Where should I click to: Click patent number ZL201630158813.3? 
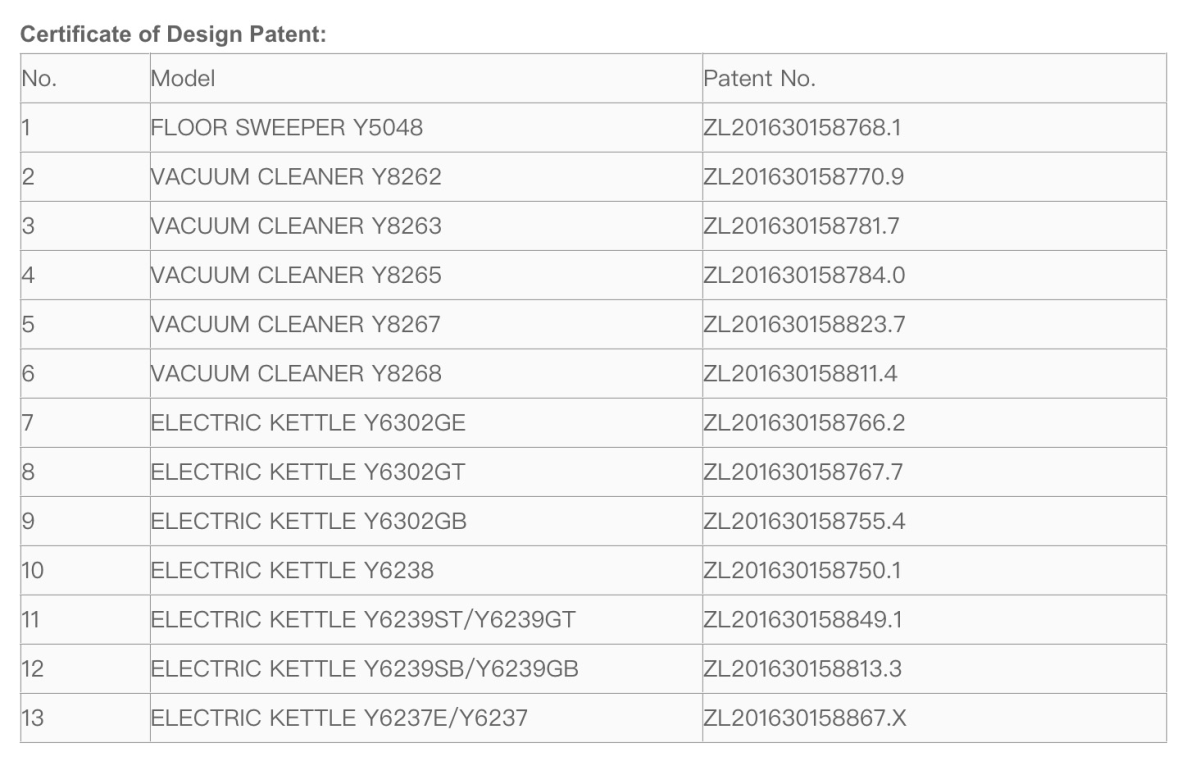pos(803,669)
